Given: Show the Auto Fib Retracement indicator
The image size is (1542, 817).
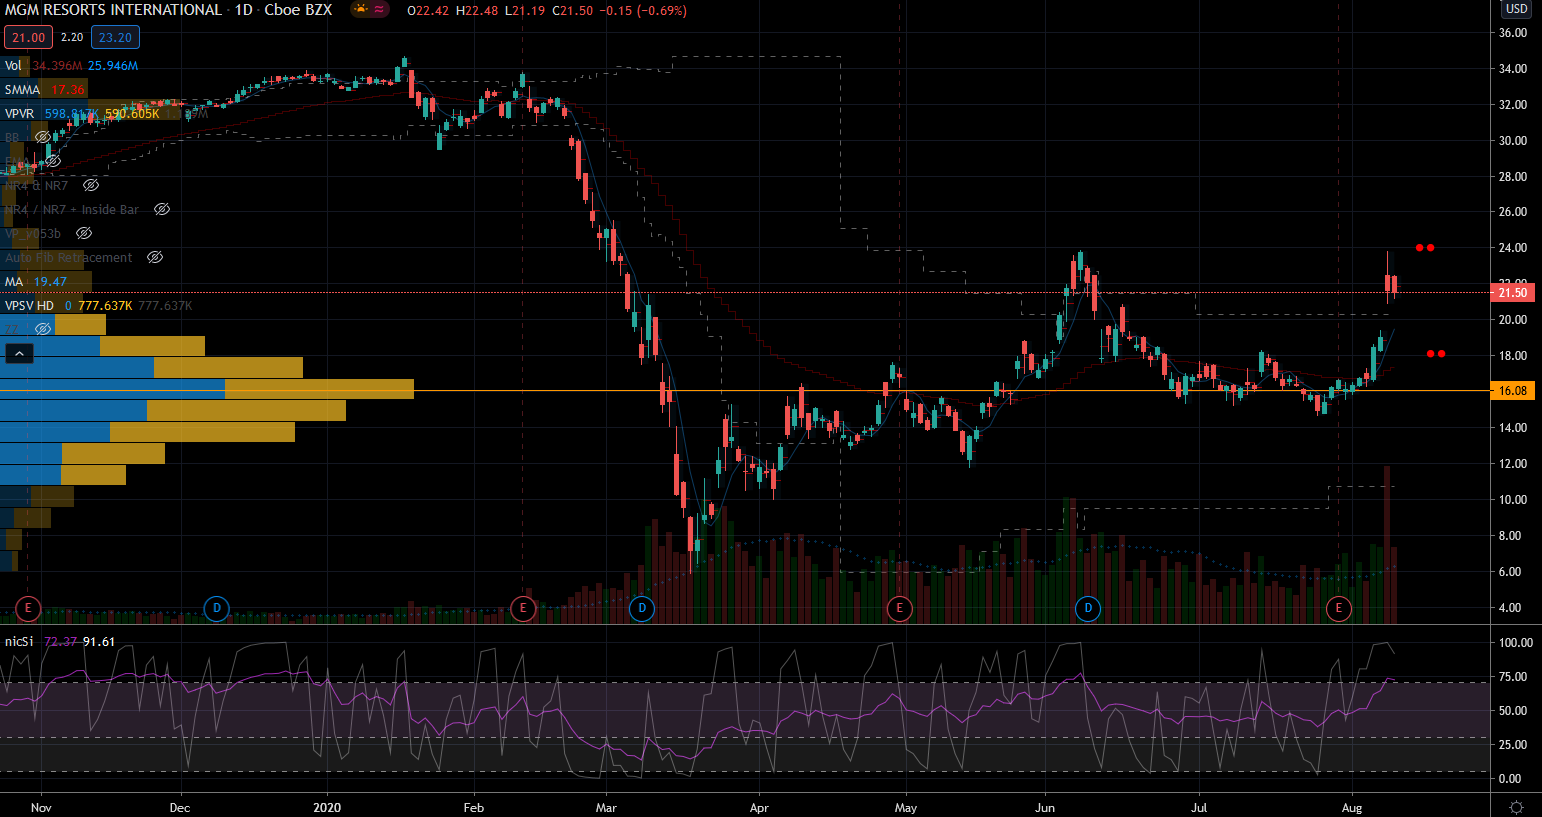Looking at the screenshot, I should pos(155,257).
